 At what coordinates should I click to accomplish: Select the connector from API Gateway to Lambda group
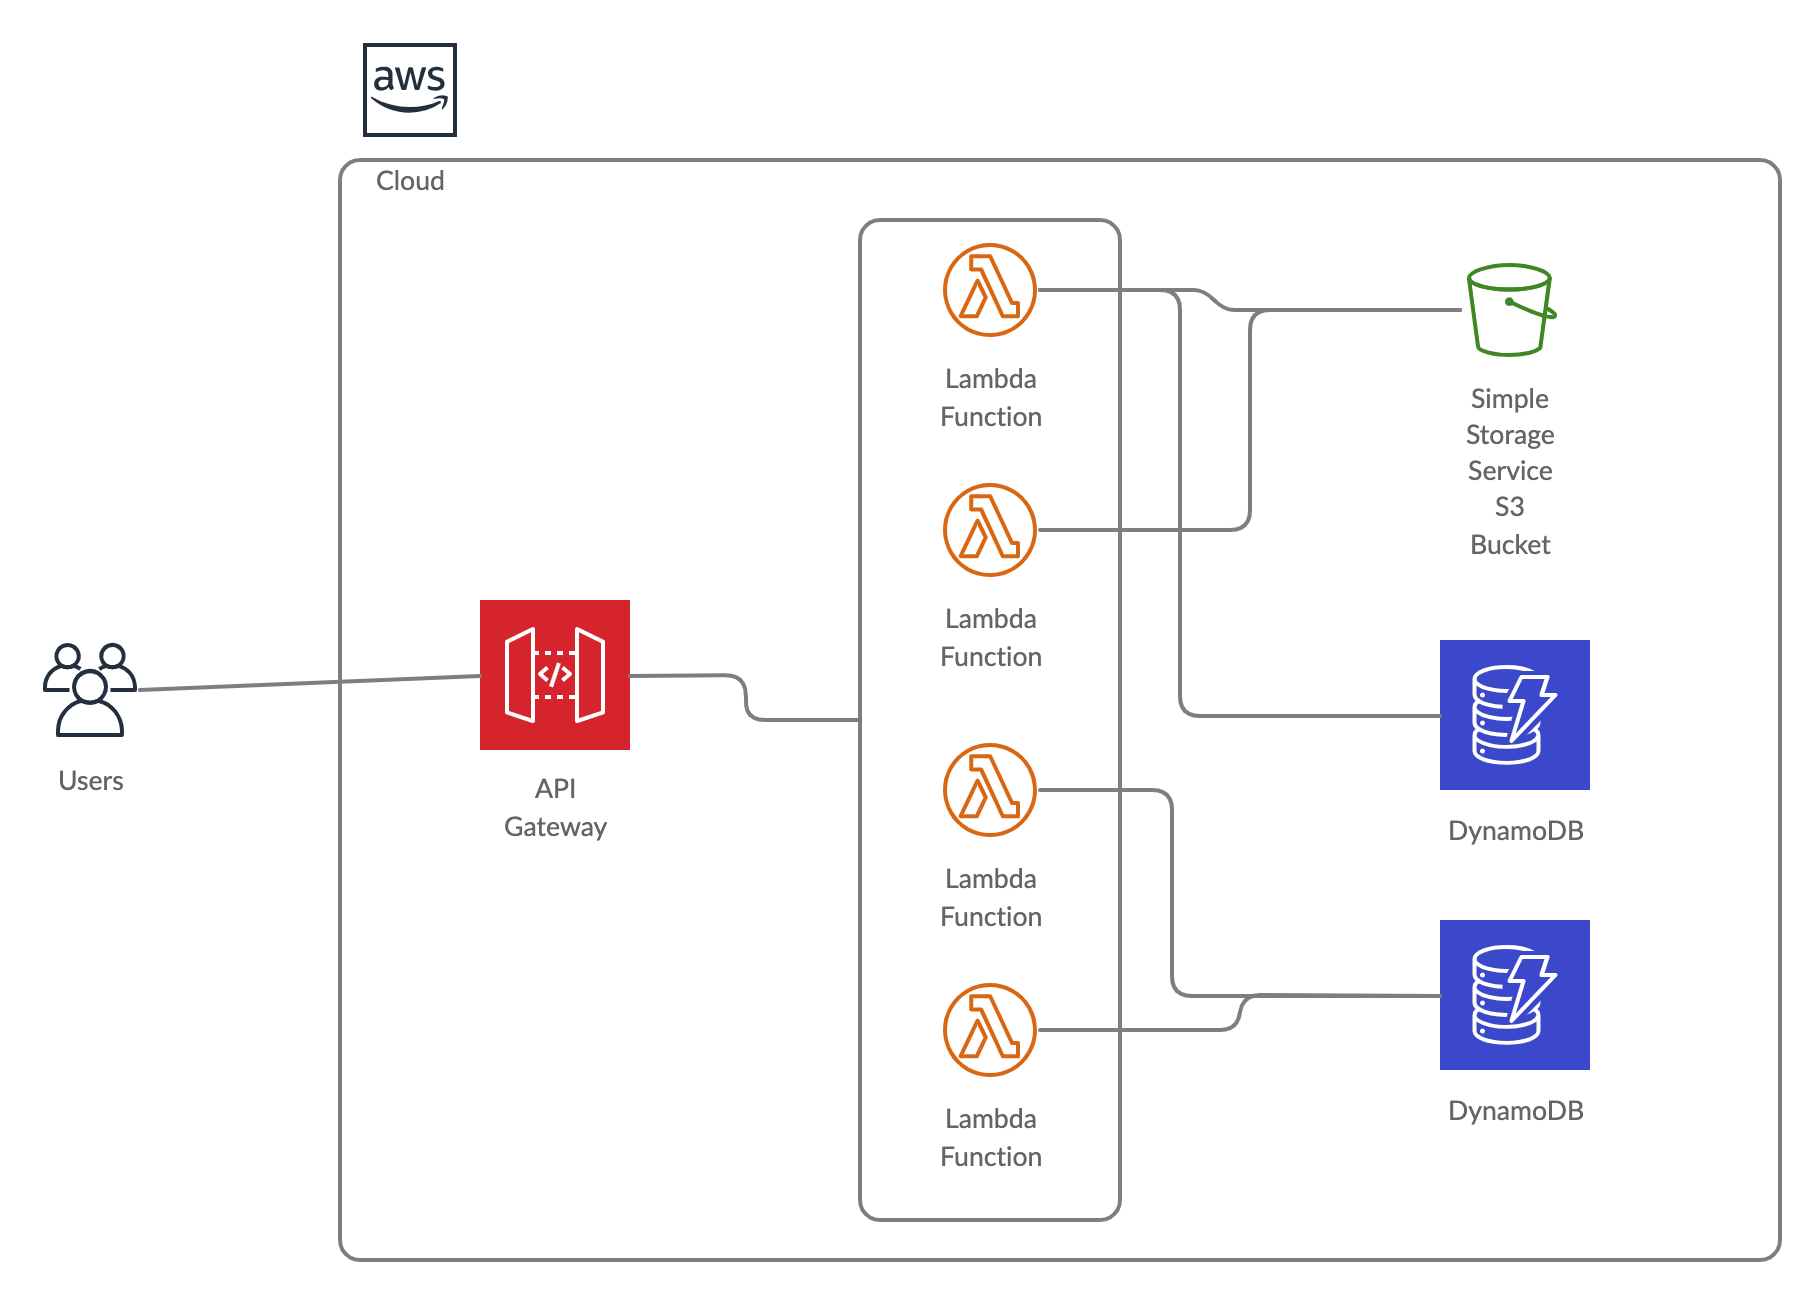(x=745, y=697)
